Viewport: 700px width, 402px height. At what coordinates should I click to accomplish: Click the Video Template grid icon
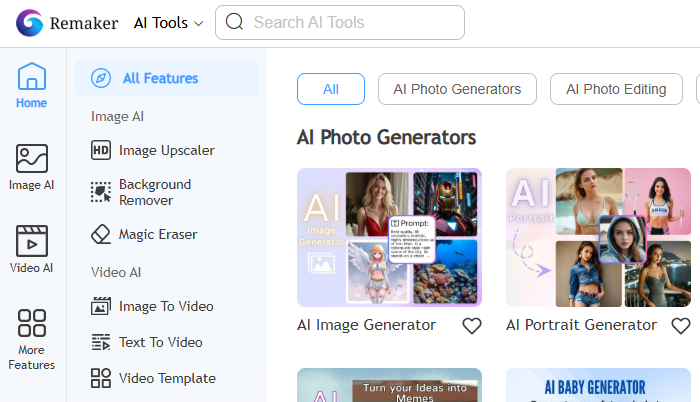coord(101,378)
